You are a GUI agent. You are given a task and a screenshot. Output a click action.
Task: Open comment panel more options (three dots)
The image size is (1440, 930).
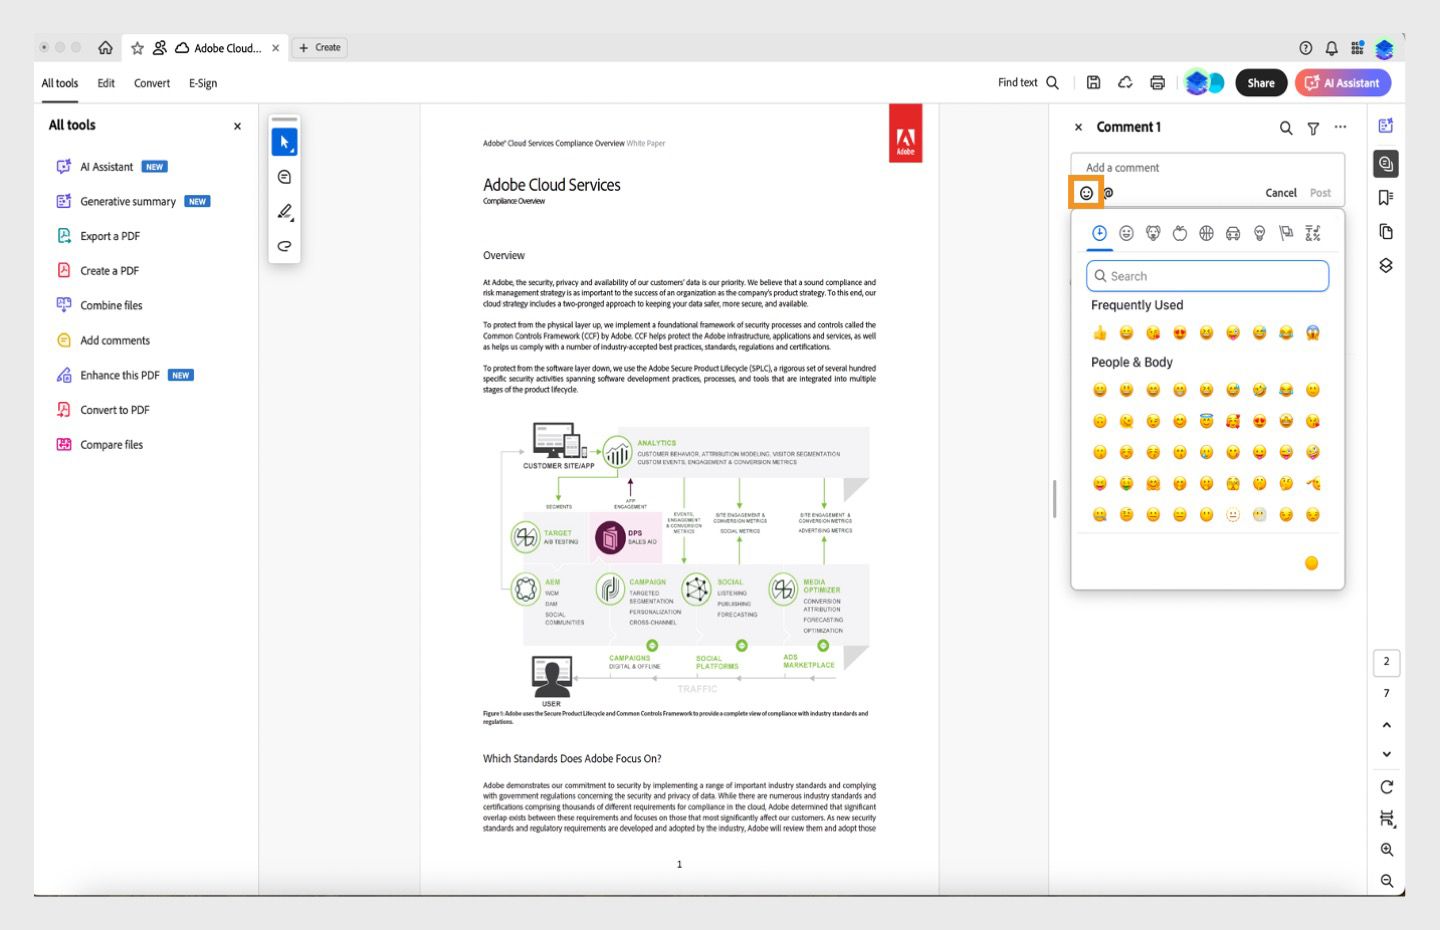[1340, 127]
